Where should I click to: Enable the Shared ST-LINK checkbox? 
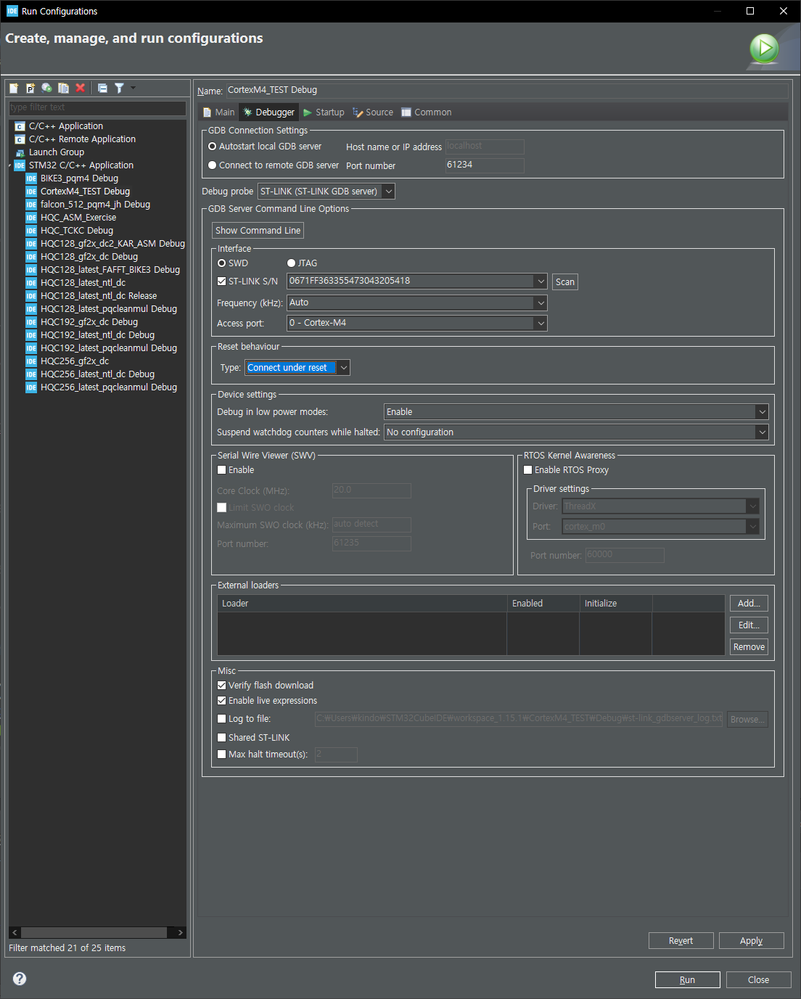pyautogui.click(x=222, y=738)
